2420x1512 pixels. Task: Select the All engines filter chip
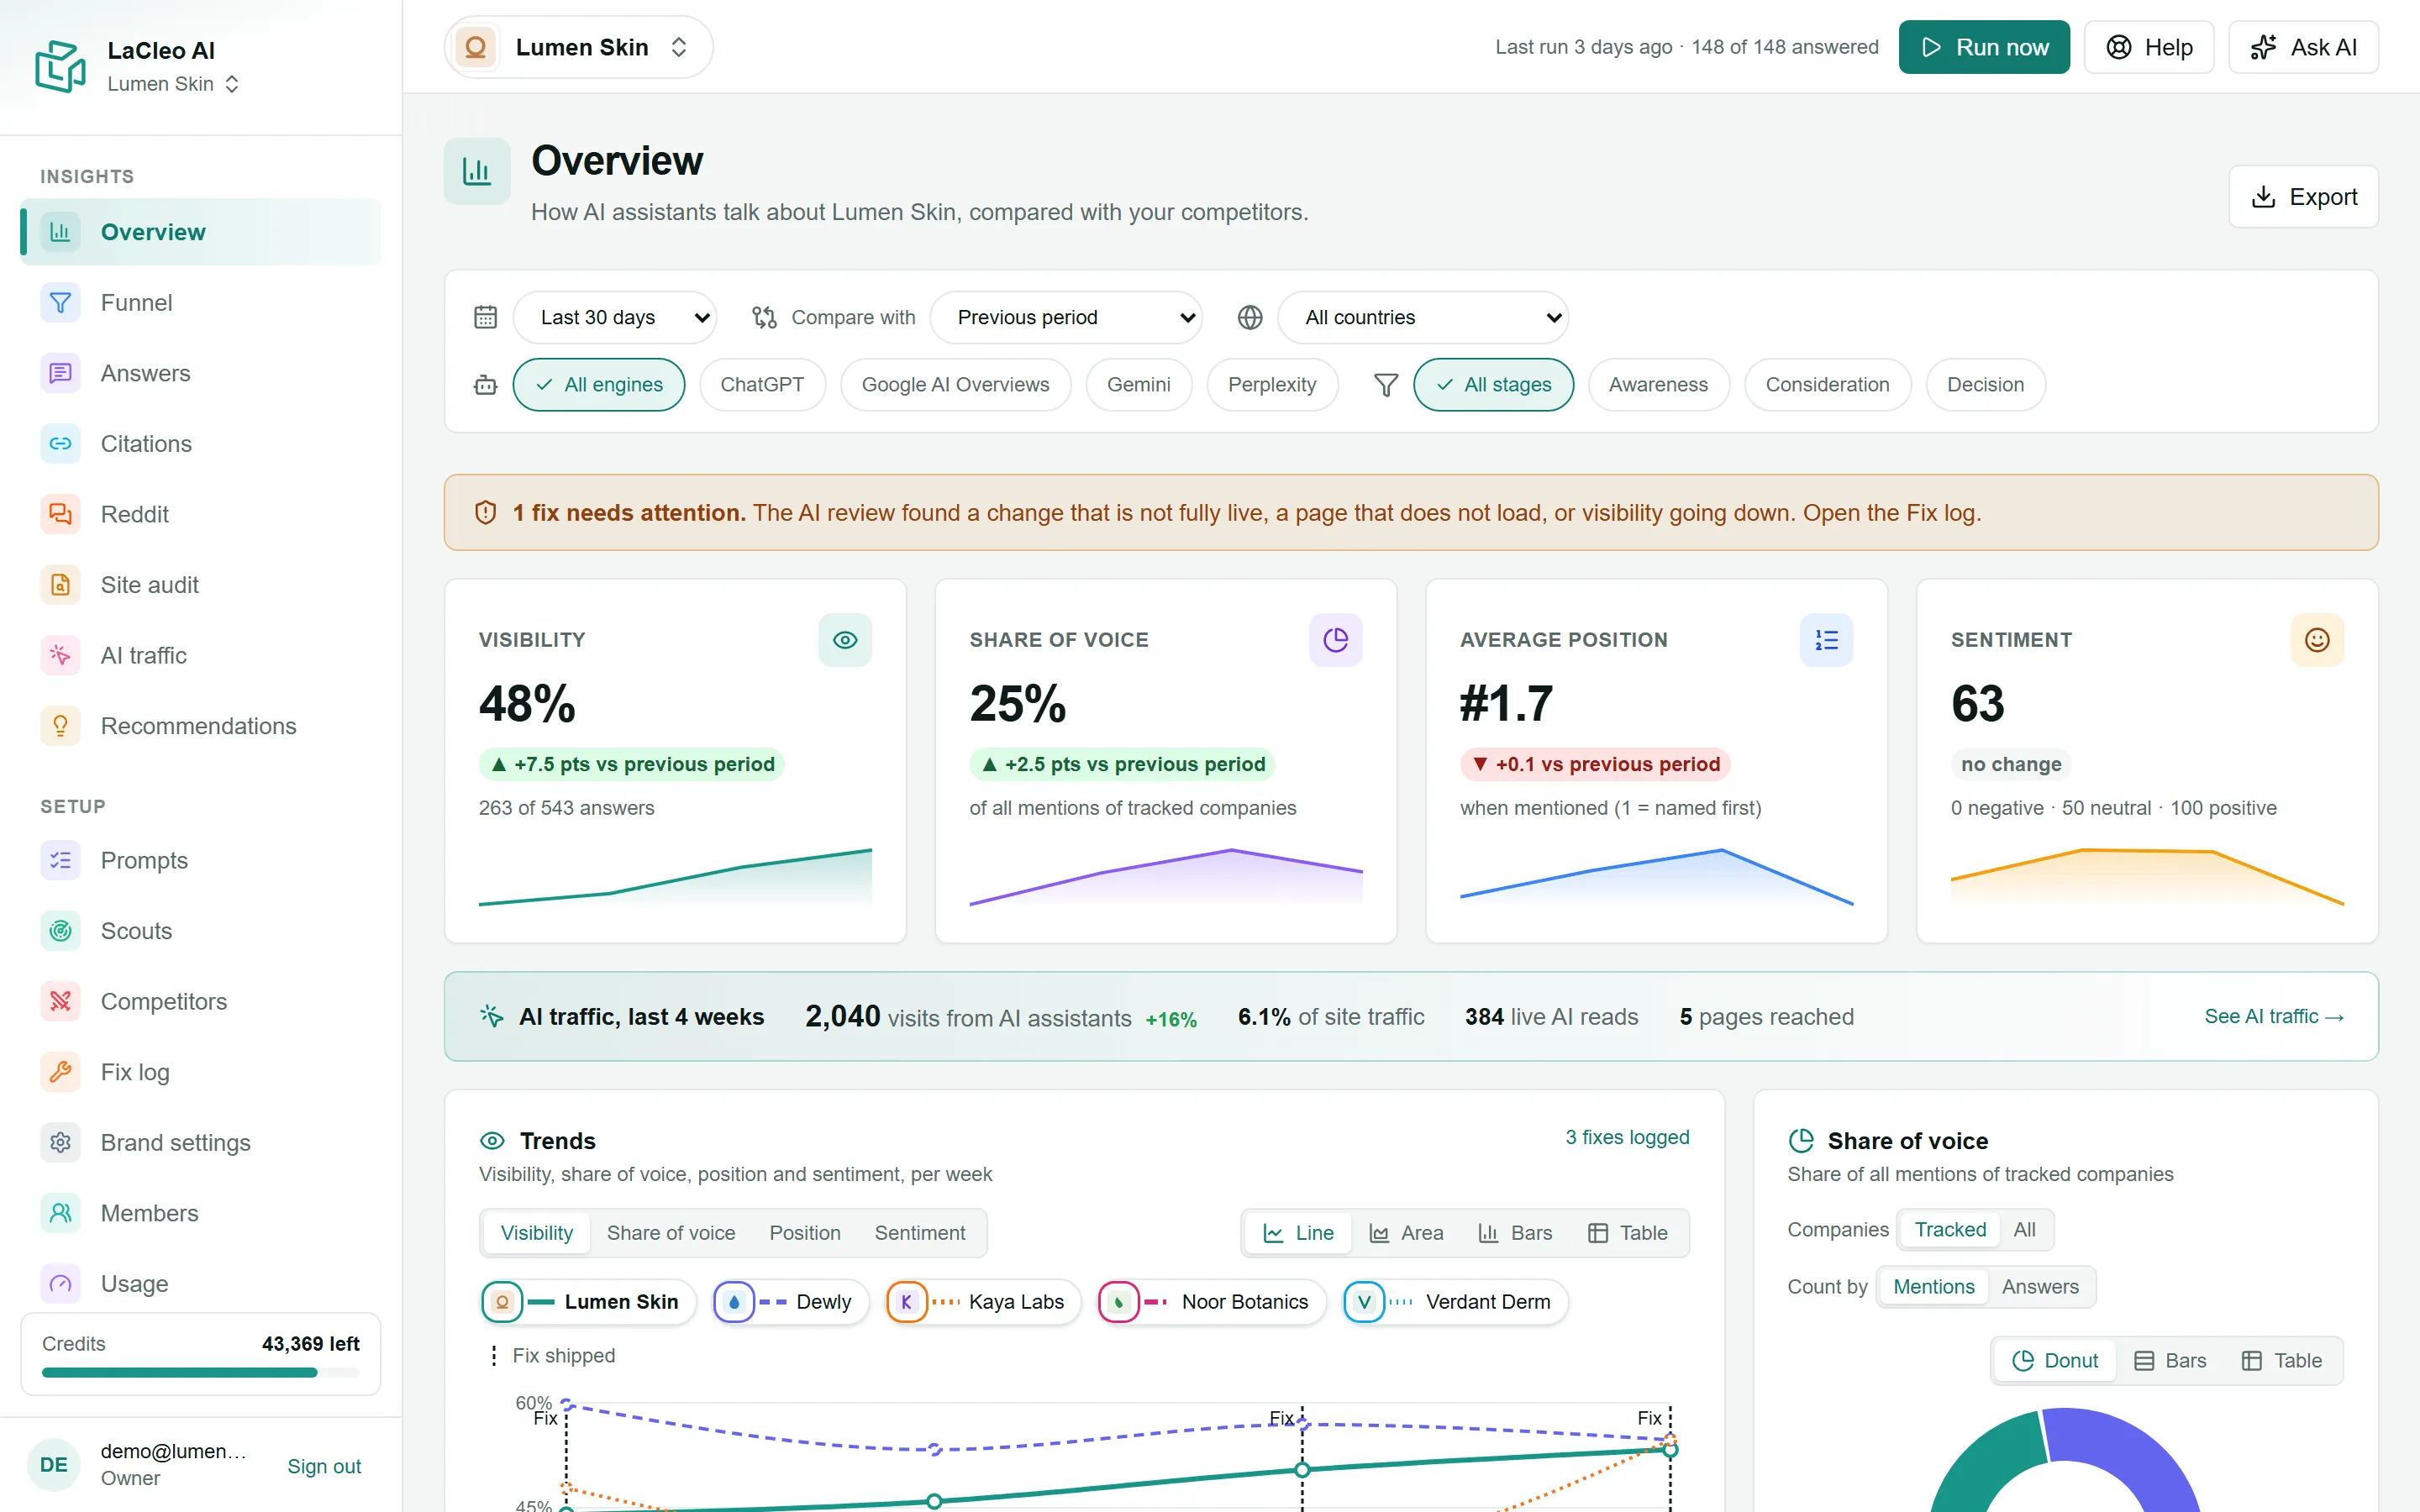click(599, 385)
